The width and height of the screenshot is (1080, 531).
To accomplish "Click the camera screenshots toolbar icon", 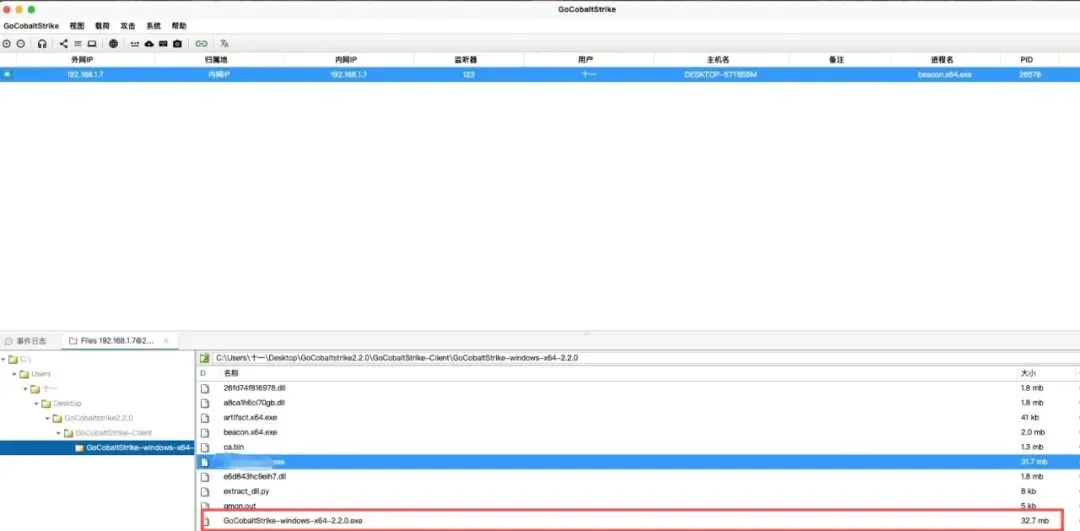I will pyautogui.click(x=177, y=43).
